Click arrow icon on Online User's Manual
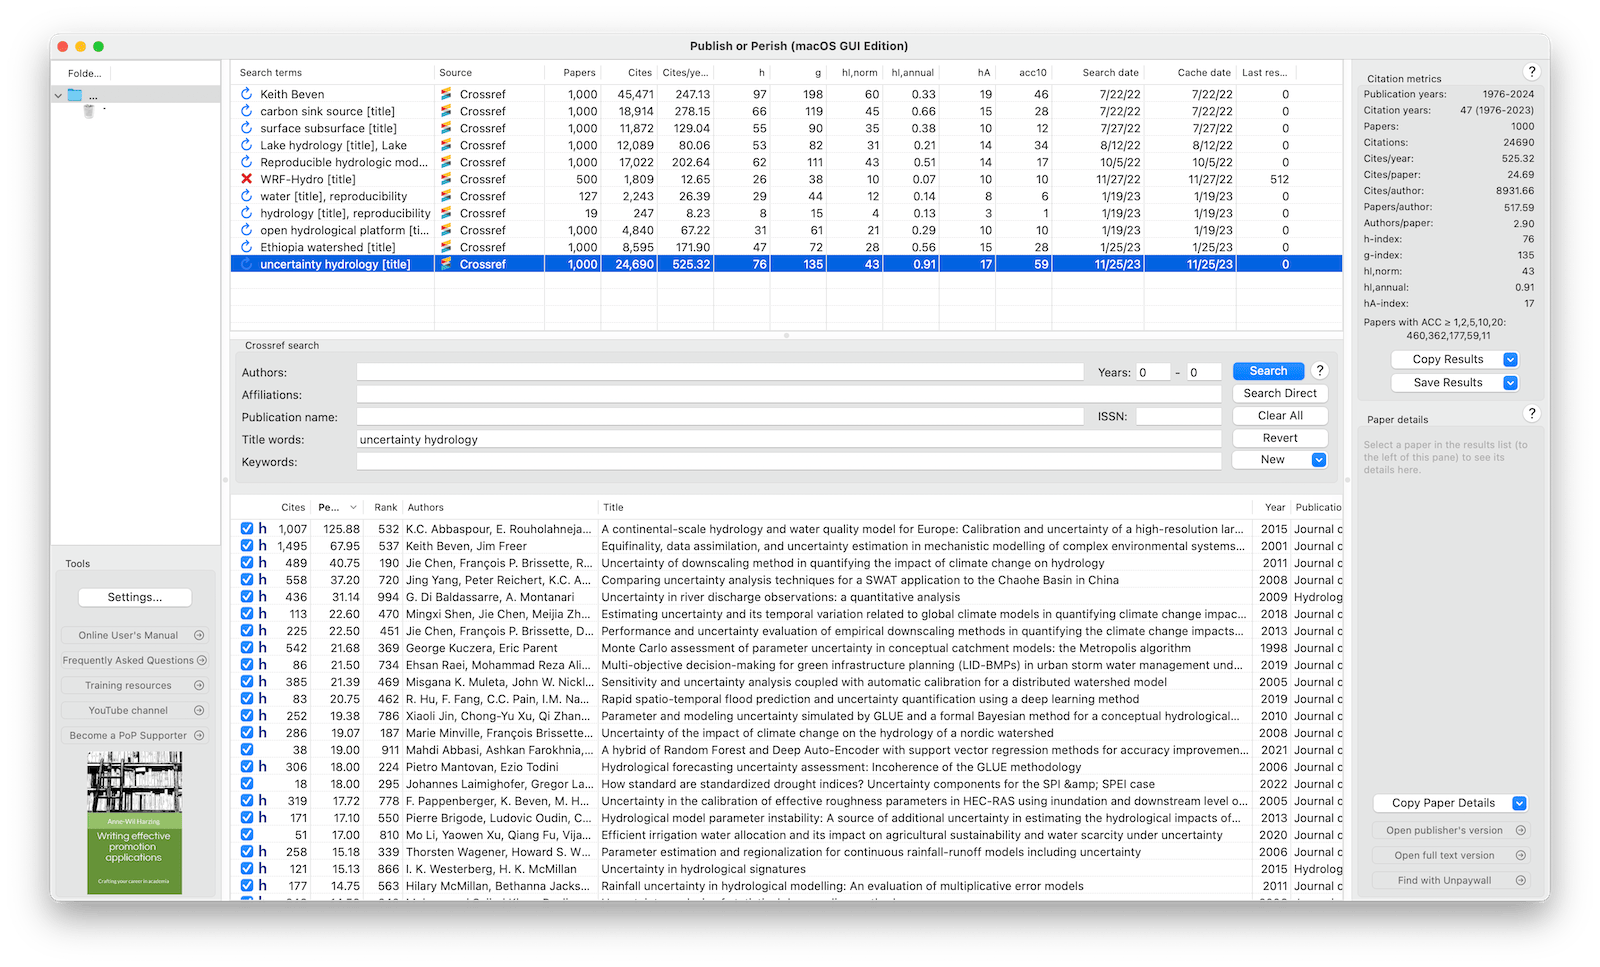 [199, 635]
